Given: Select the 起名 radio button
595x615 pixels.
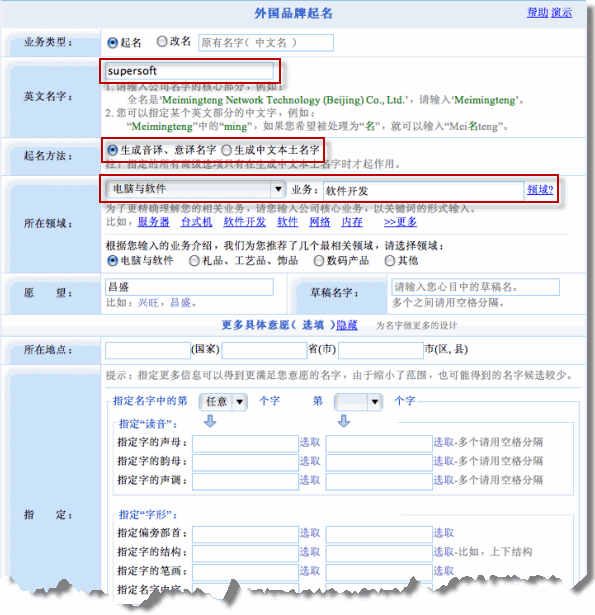Looking at the screenshot, I should tap(113, 42).
